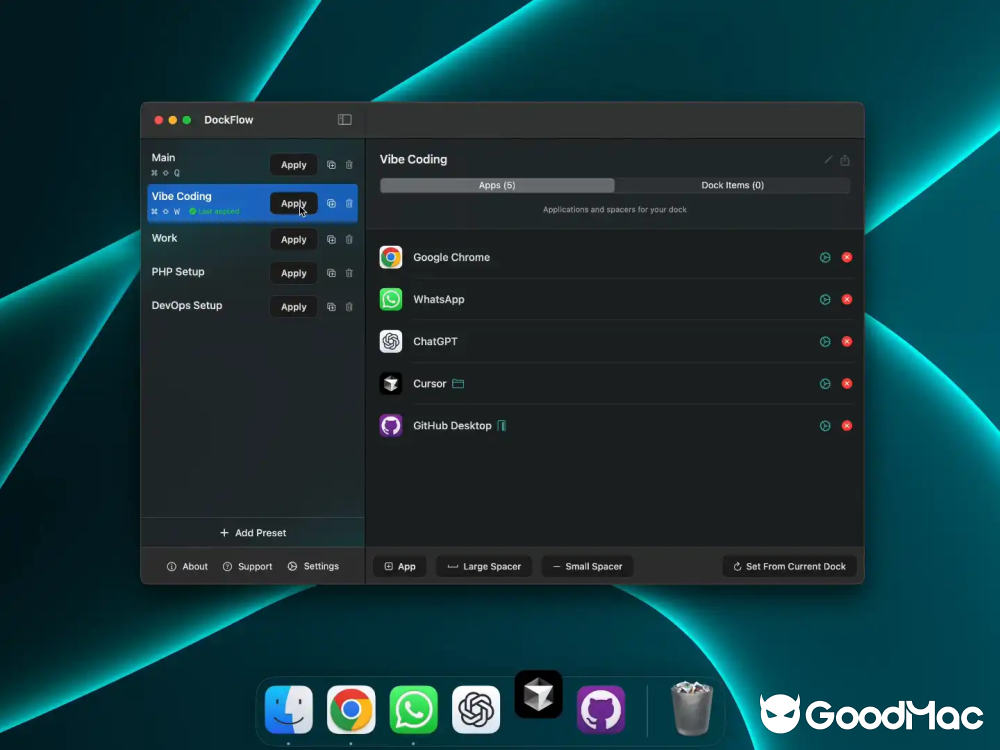Click Add Preset
Screen dimensions: 1000x750
(x=253, y=533)
